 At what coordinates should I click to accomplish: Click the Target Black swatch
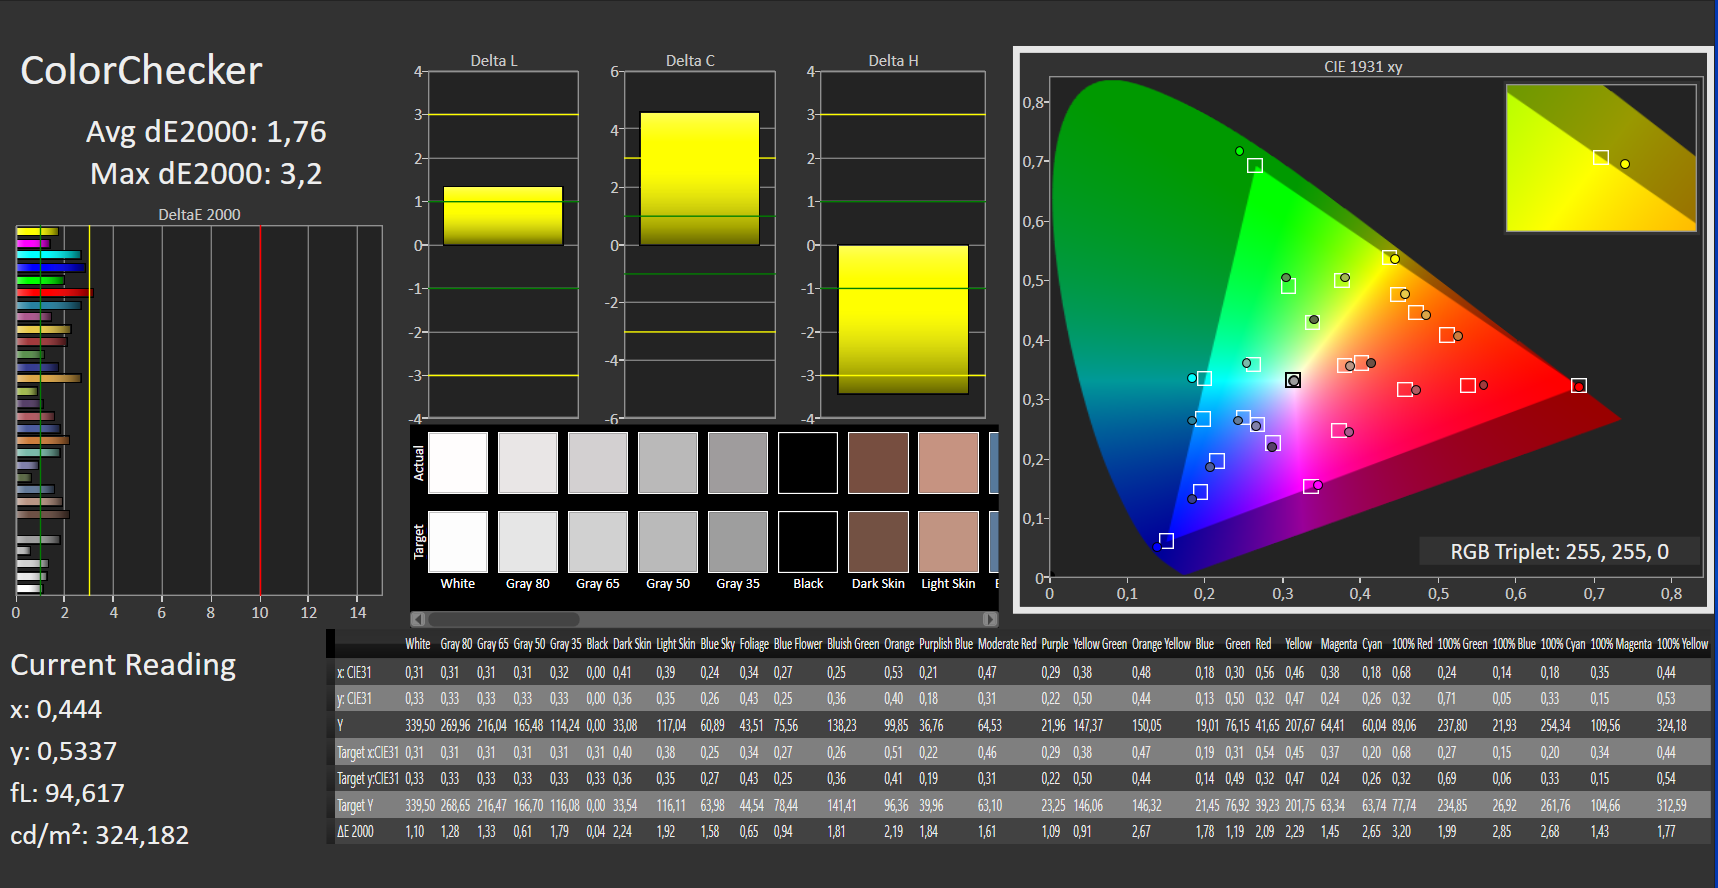coord(808,542)
